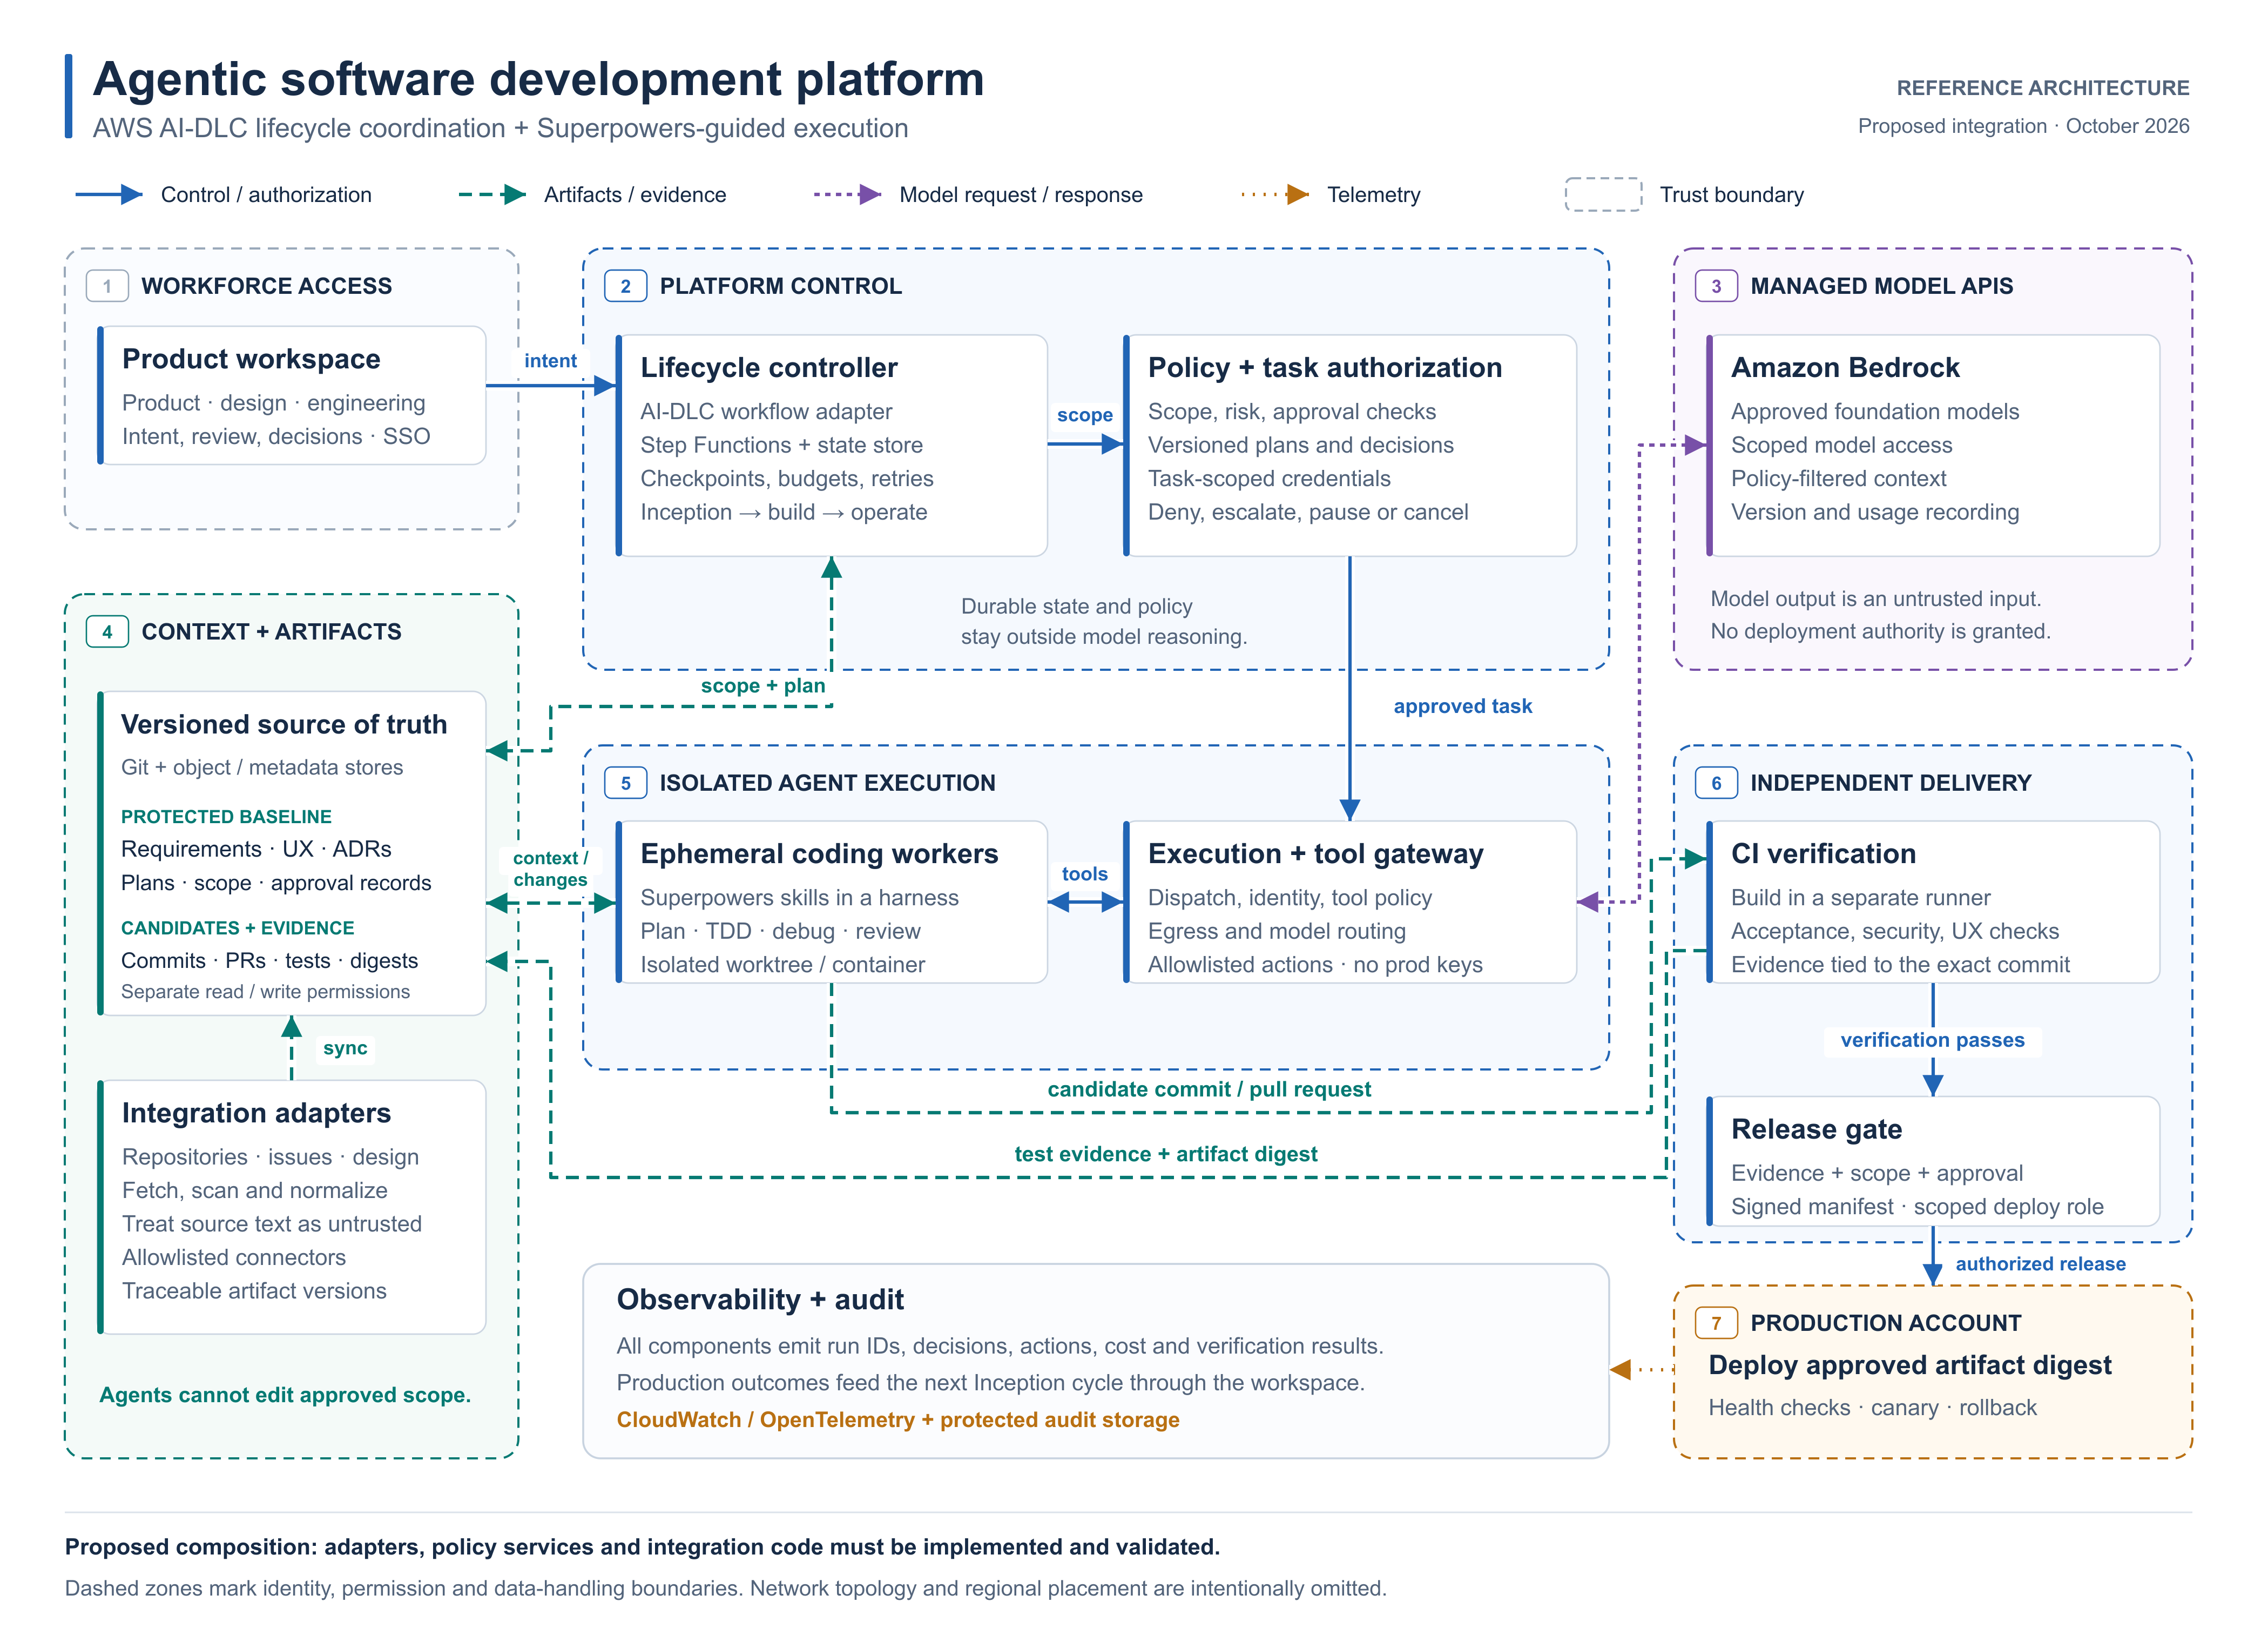2268x1642 pixels.
Task: Click the 'Model request / response' legend label
Action: (x=1021, y=195)
